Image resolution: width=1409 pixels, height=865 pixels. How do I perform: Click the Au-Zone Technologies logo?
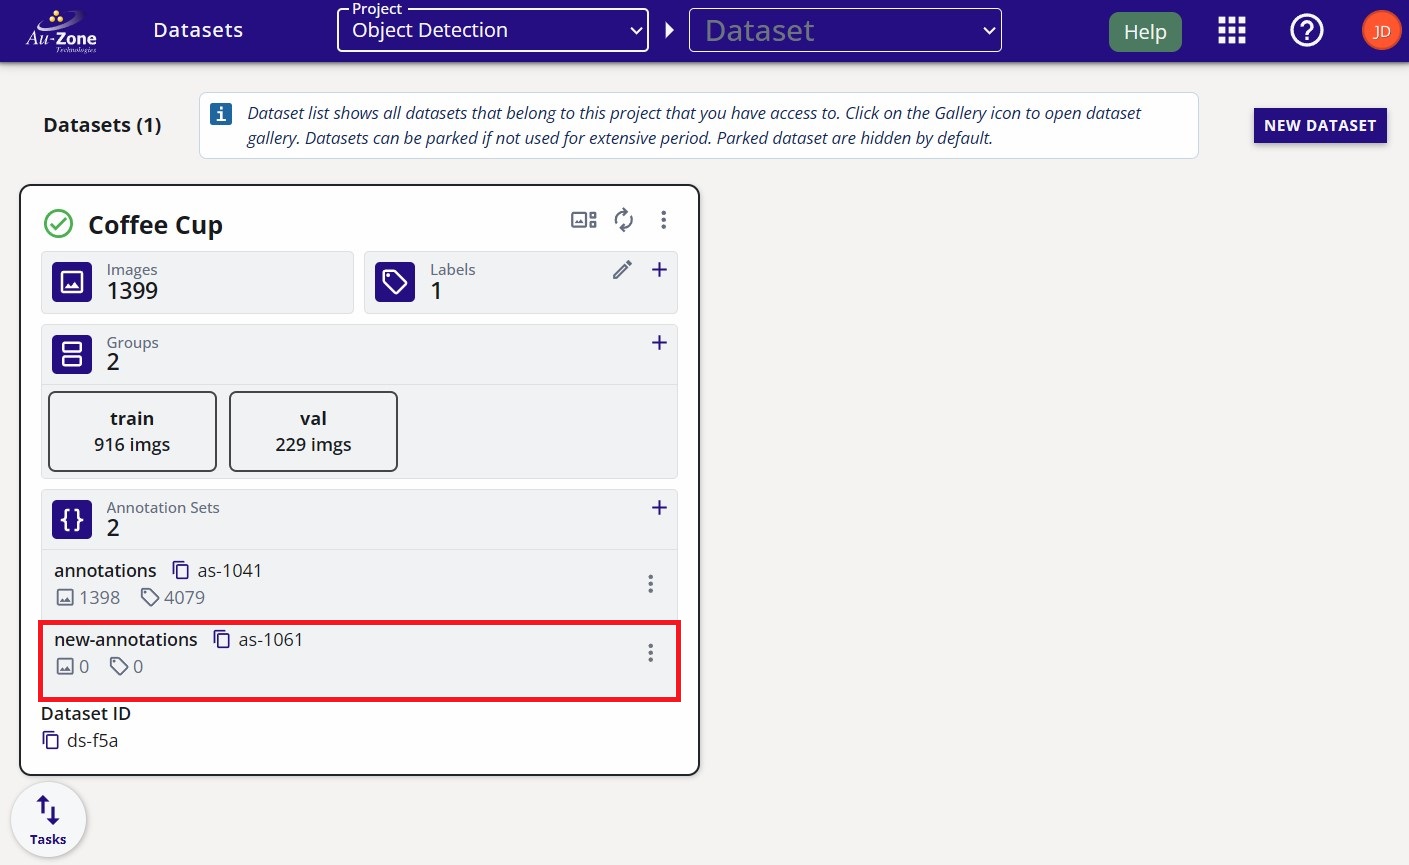coord(60,30)
